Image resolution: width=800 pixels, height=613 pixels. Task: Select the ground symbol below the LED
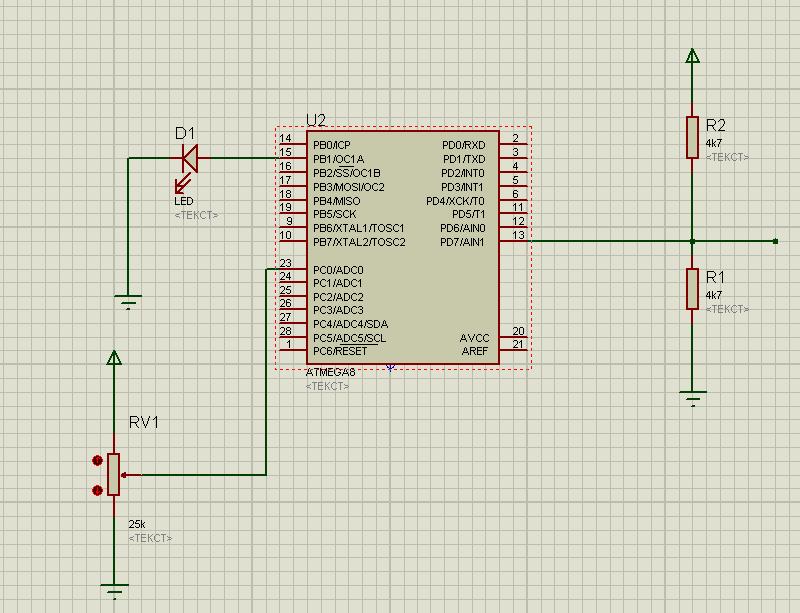[128, 300]
